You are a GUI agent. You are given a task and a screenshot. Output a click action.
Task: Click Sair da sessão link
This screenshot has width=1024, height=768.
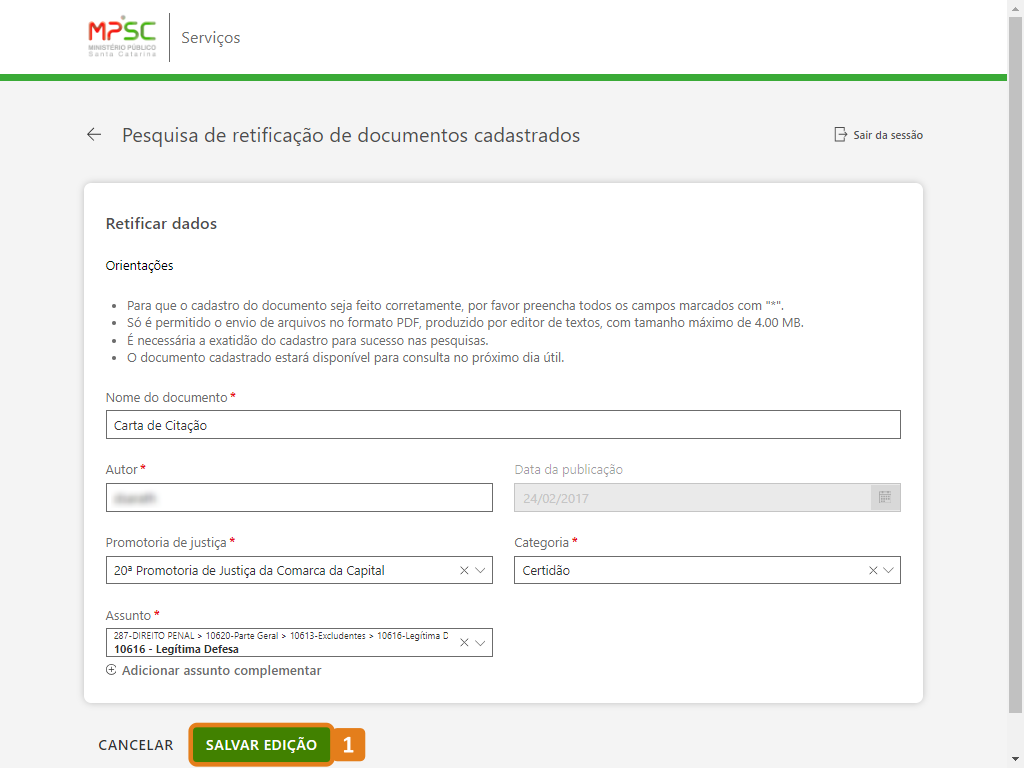point(887,135)
